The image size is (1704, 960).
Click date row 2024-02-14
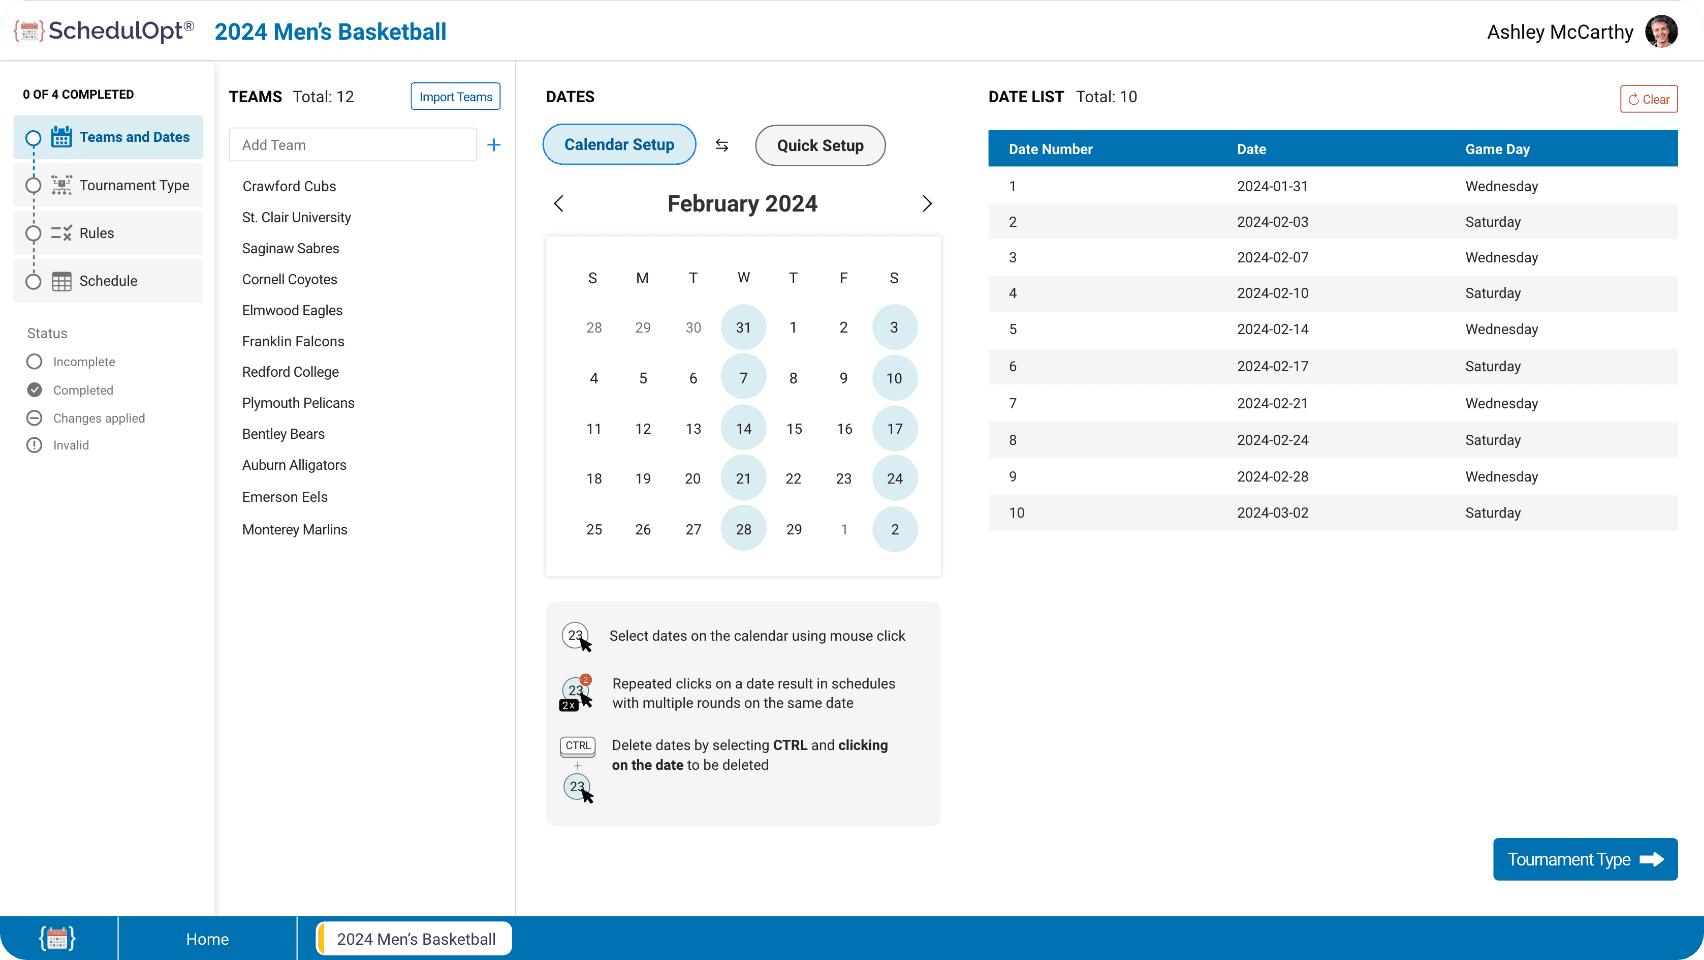[x=1333, y=329]
